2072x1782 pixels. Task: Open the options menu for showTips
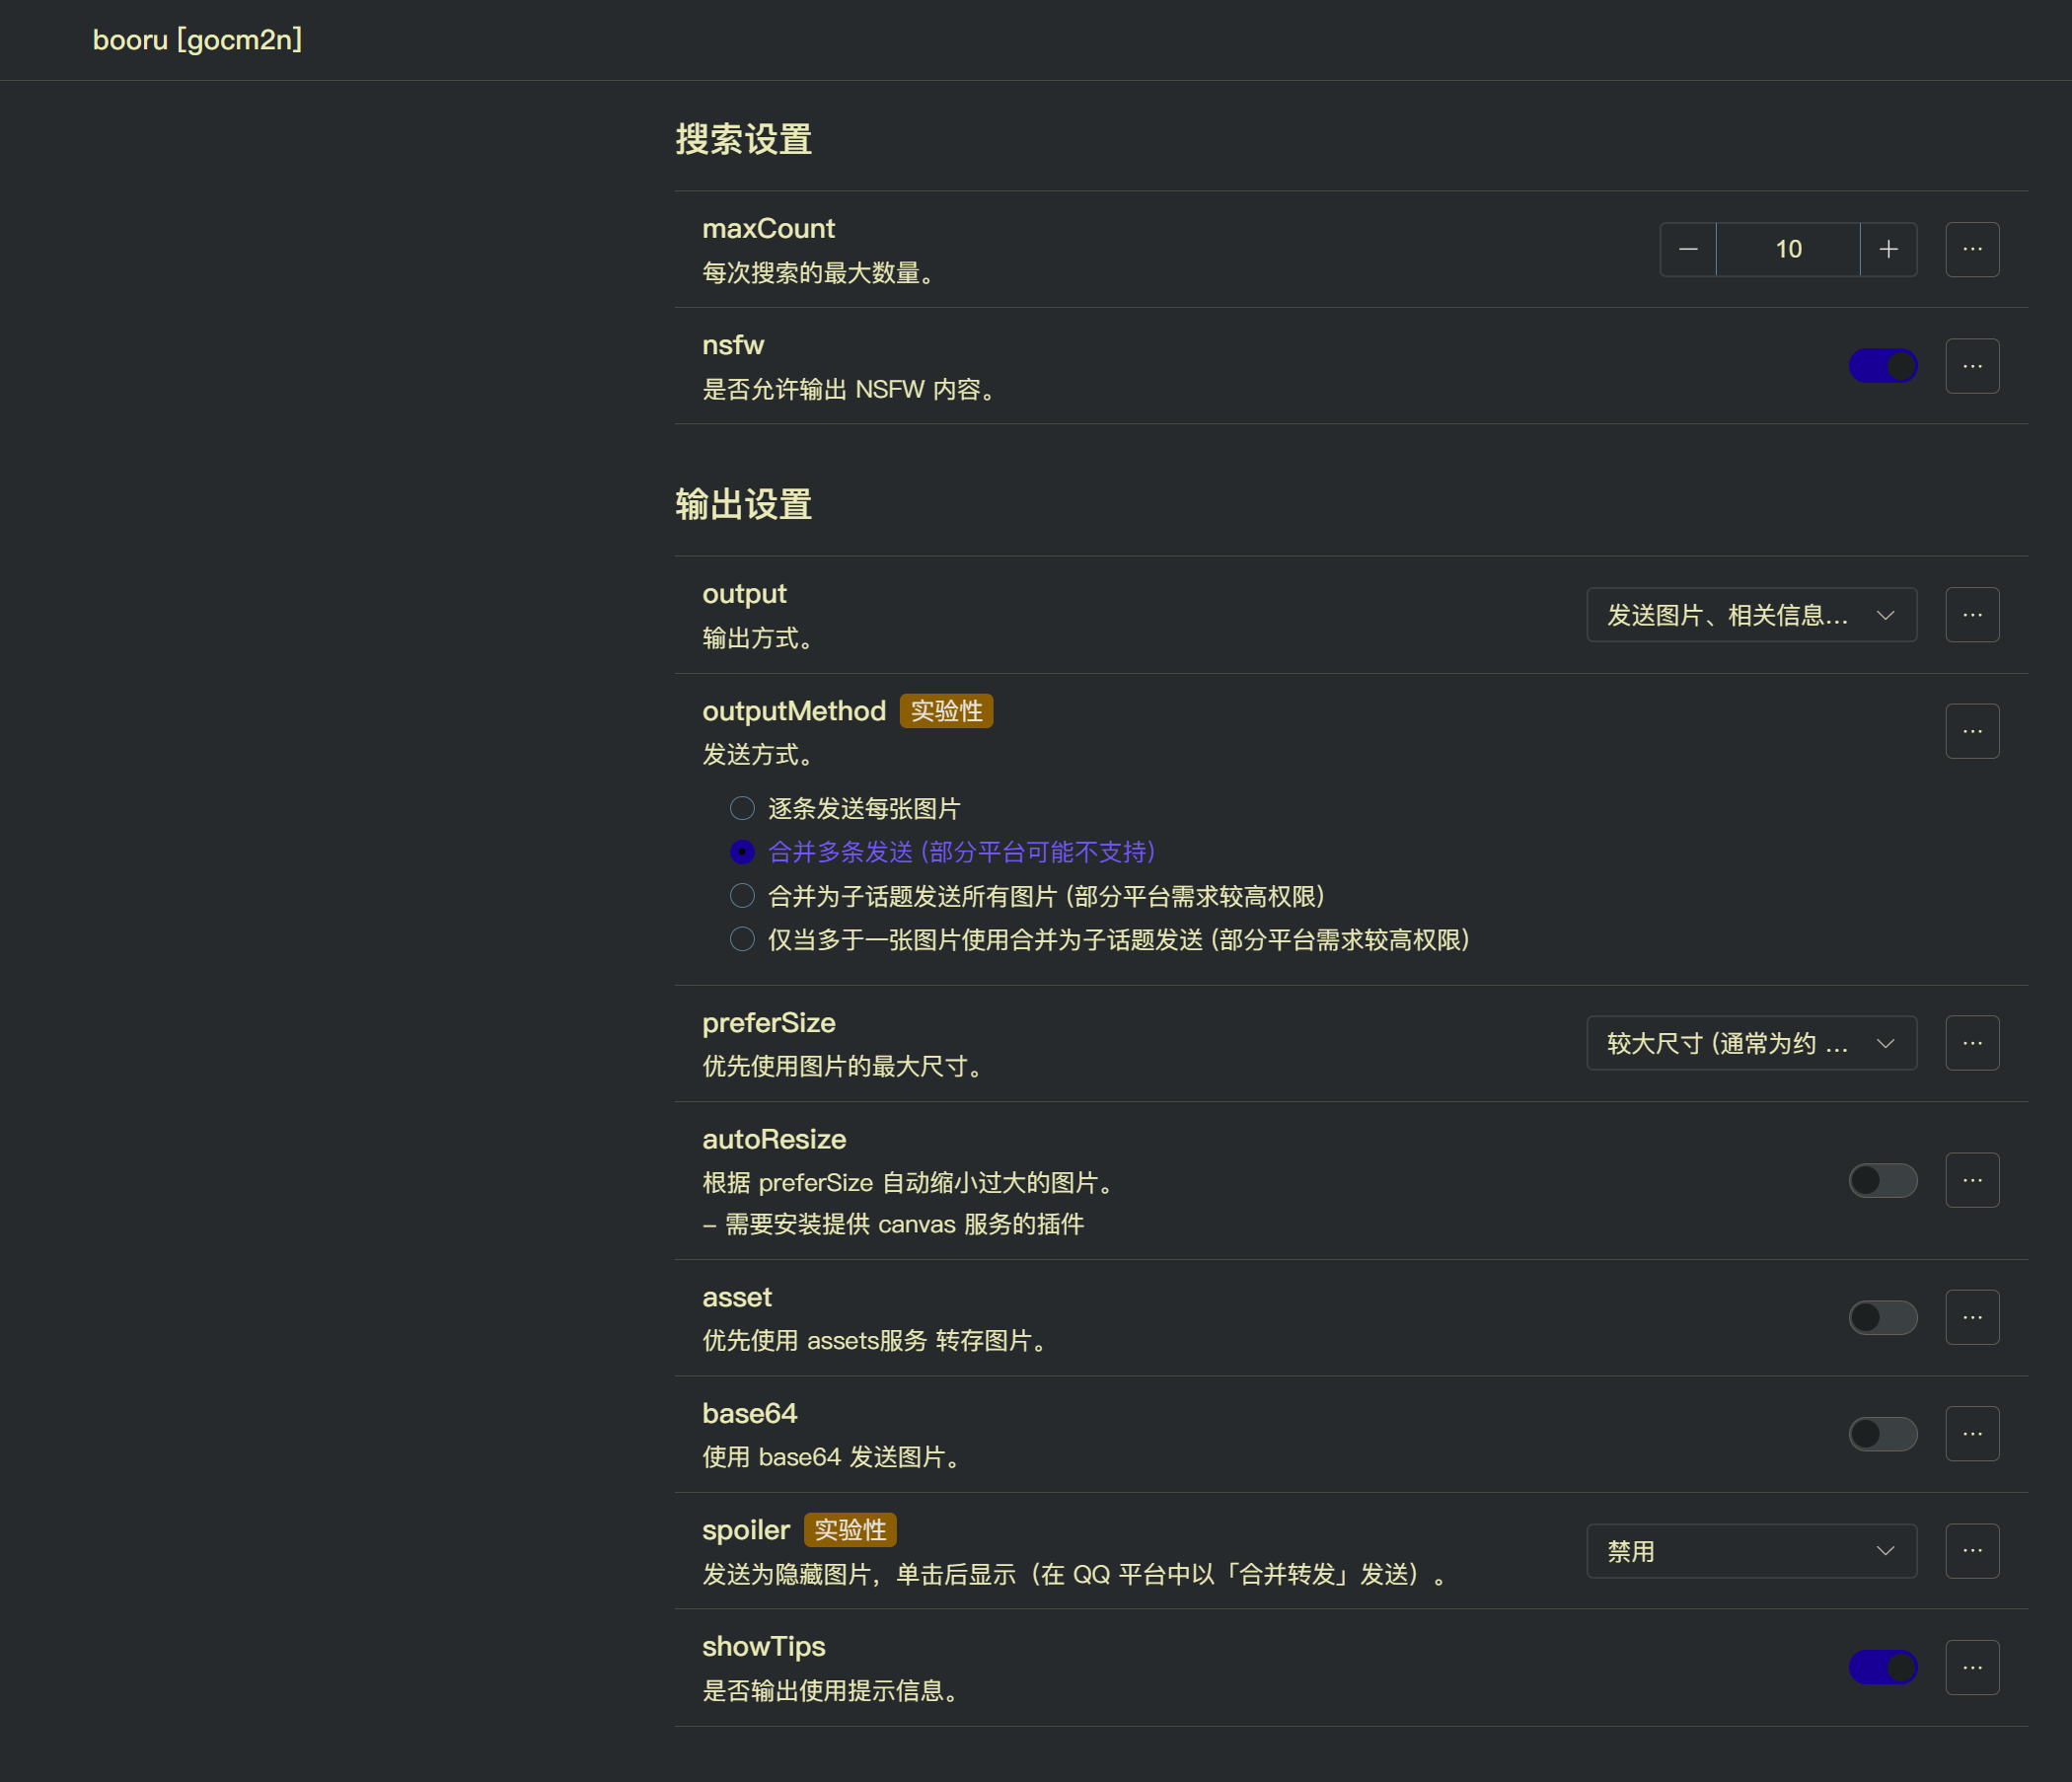pos(1971,1667)
